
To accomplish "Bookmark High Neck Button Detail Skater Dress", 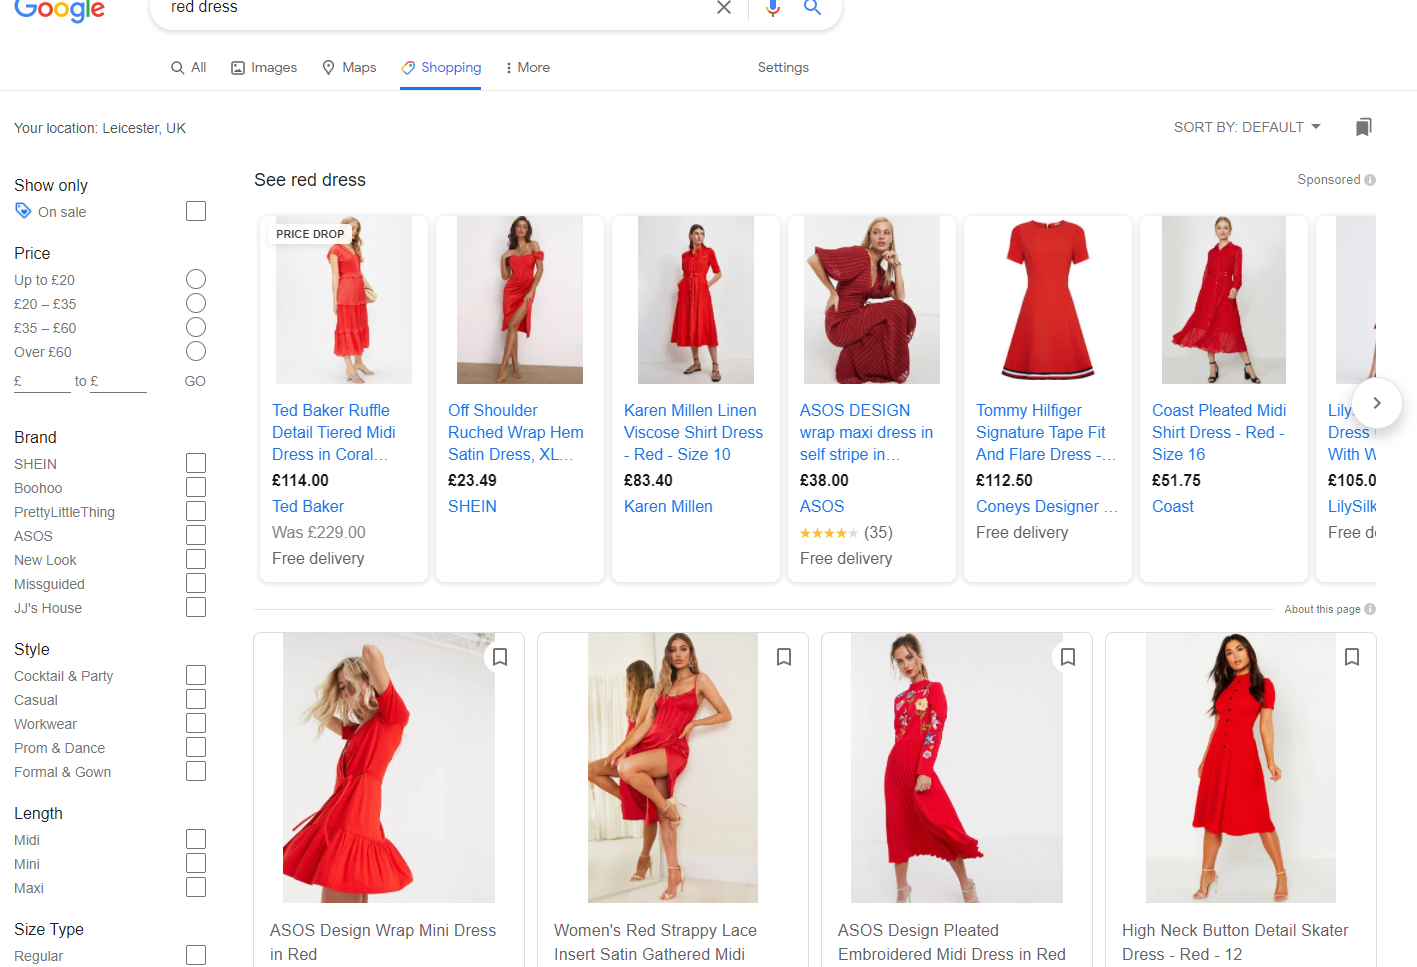I will 1352,657.
